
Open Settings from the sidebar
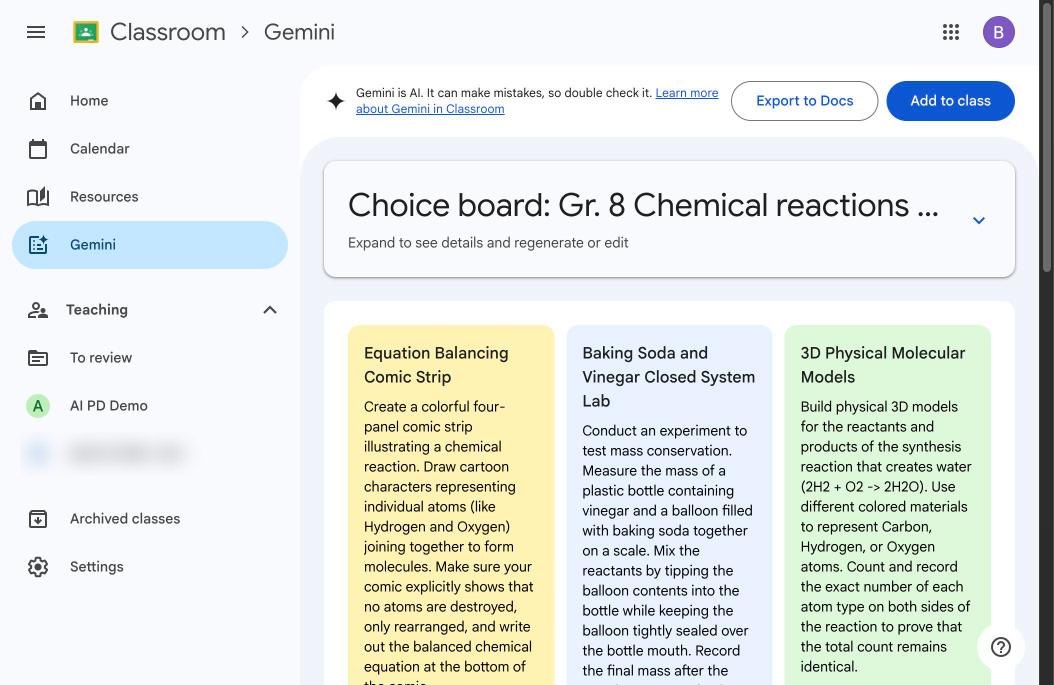coord(149,567)
